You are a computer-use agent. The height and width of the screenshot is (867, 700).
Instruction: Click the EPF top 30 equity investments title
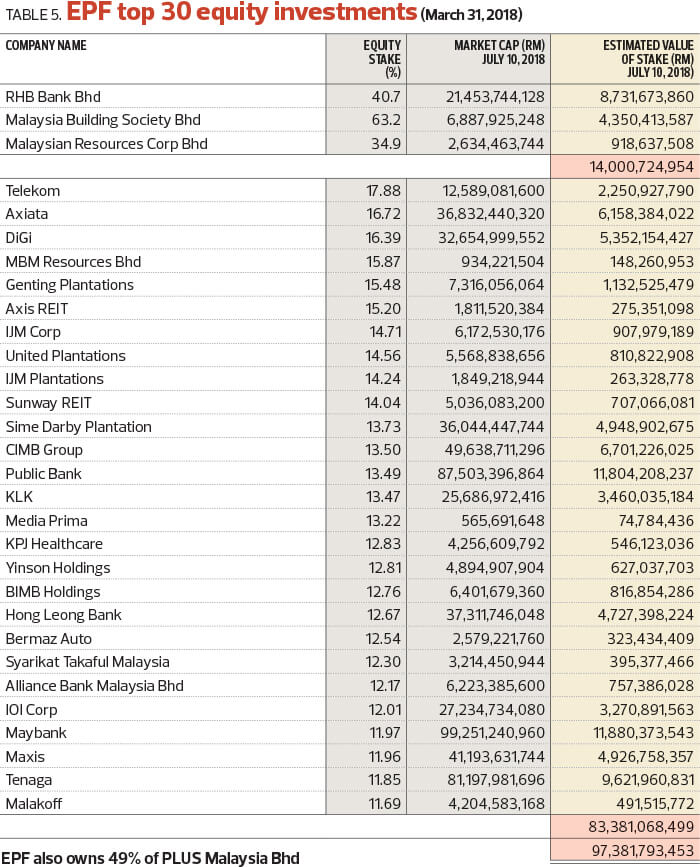(x=242, y=12)
